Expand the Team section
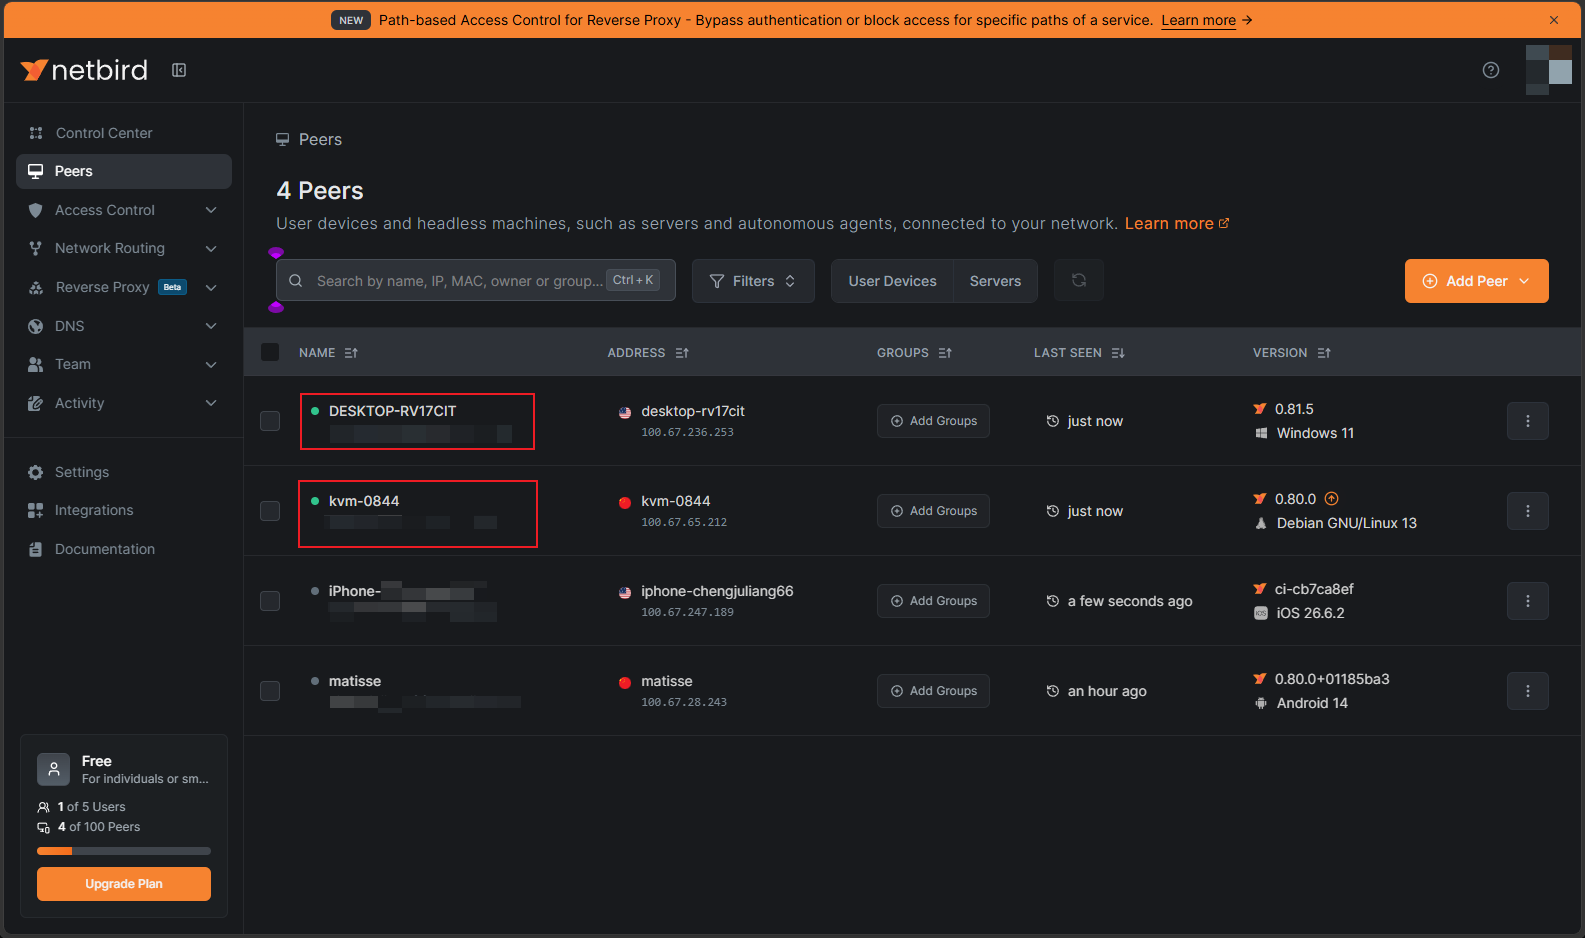 click(x=124, y=364)
